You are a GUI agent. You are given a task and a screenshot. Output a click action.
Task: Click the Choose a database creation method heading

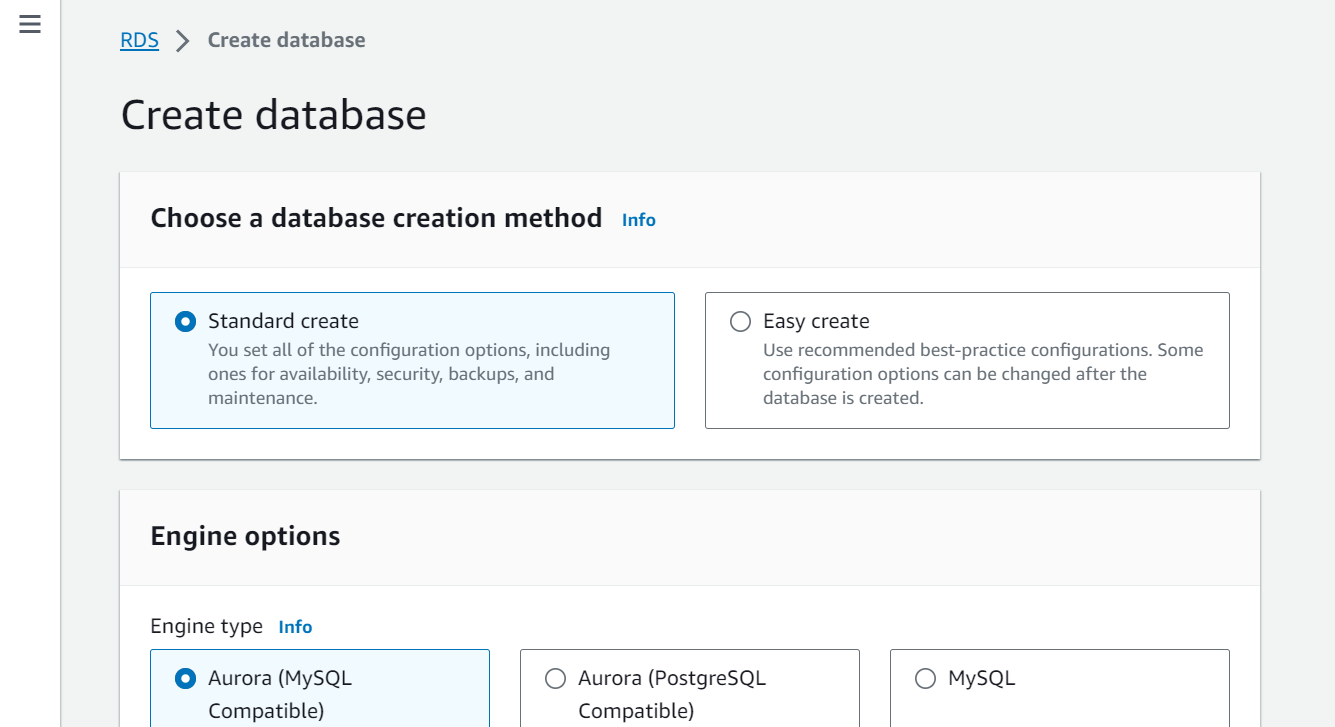tap(376, 218)
